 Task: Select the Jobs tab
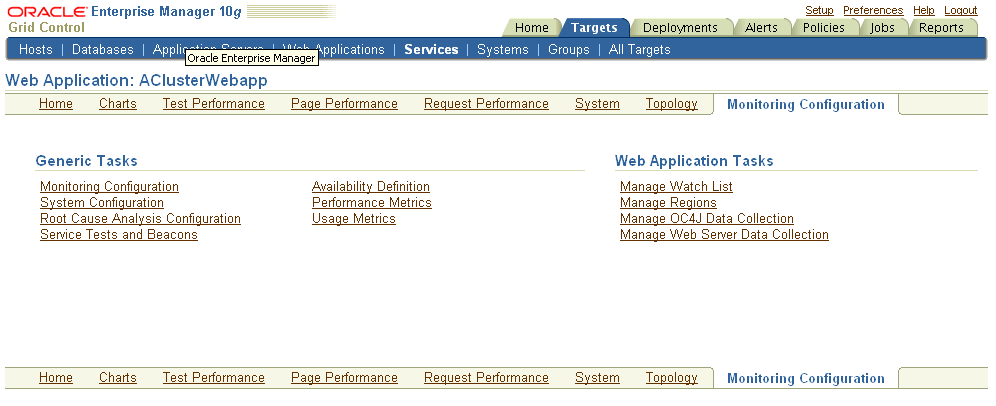pos(882,28)
